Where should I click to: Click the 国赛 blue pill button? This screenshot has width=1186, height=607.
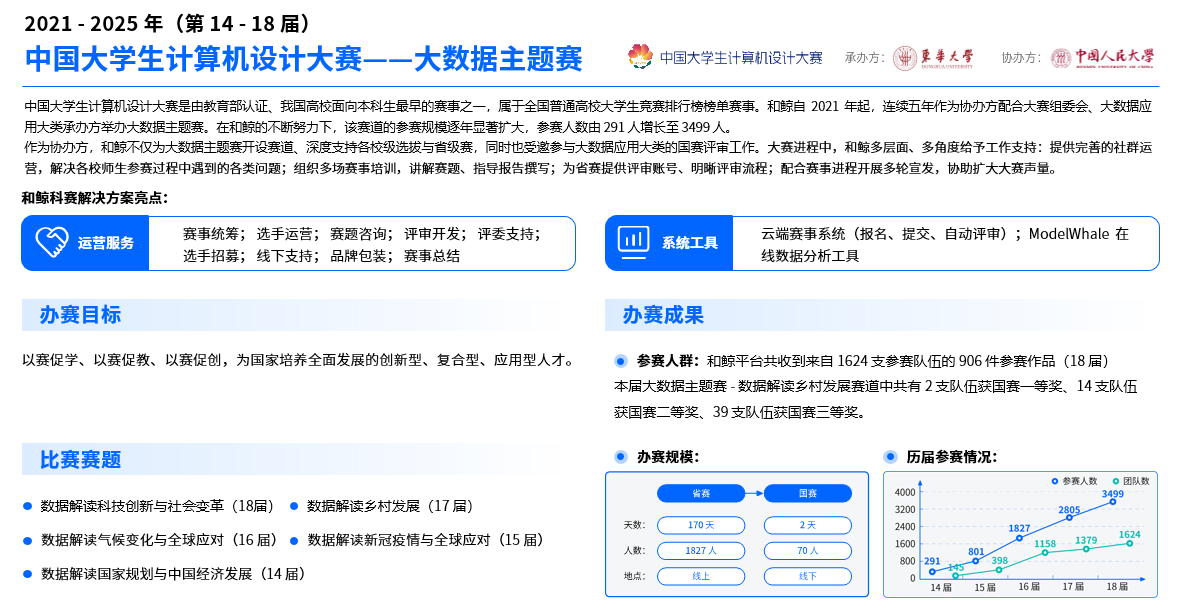(x=807, y=493)
